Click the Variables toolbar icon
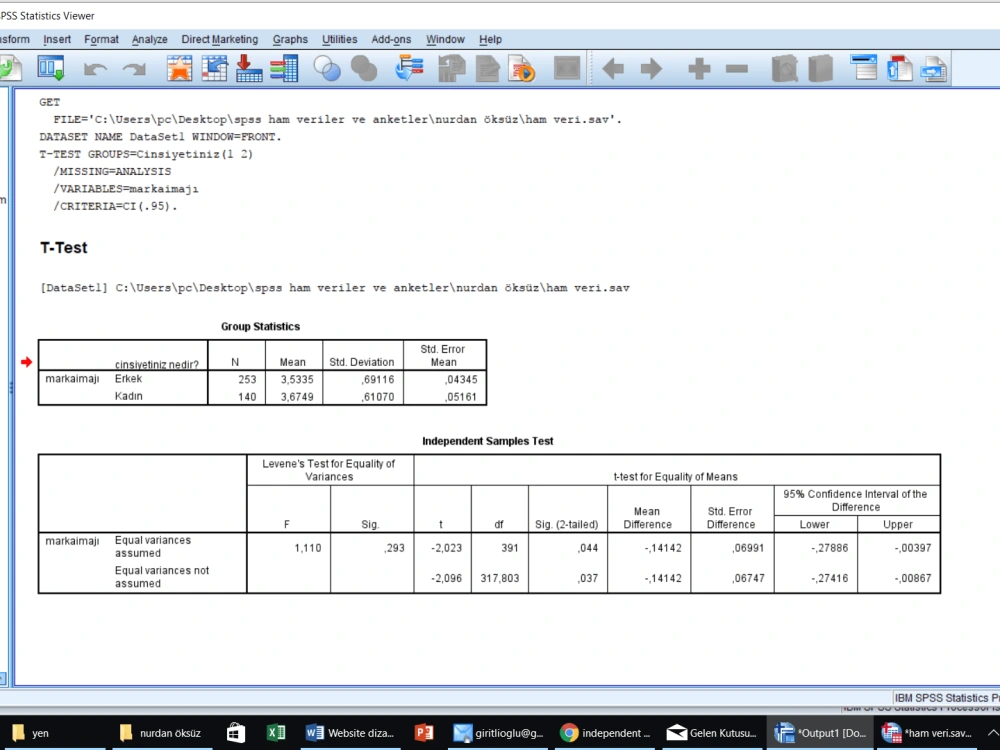This screenshot has height=750, width=1000. point(285,68)
